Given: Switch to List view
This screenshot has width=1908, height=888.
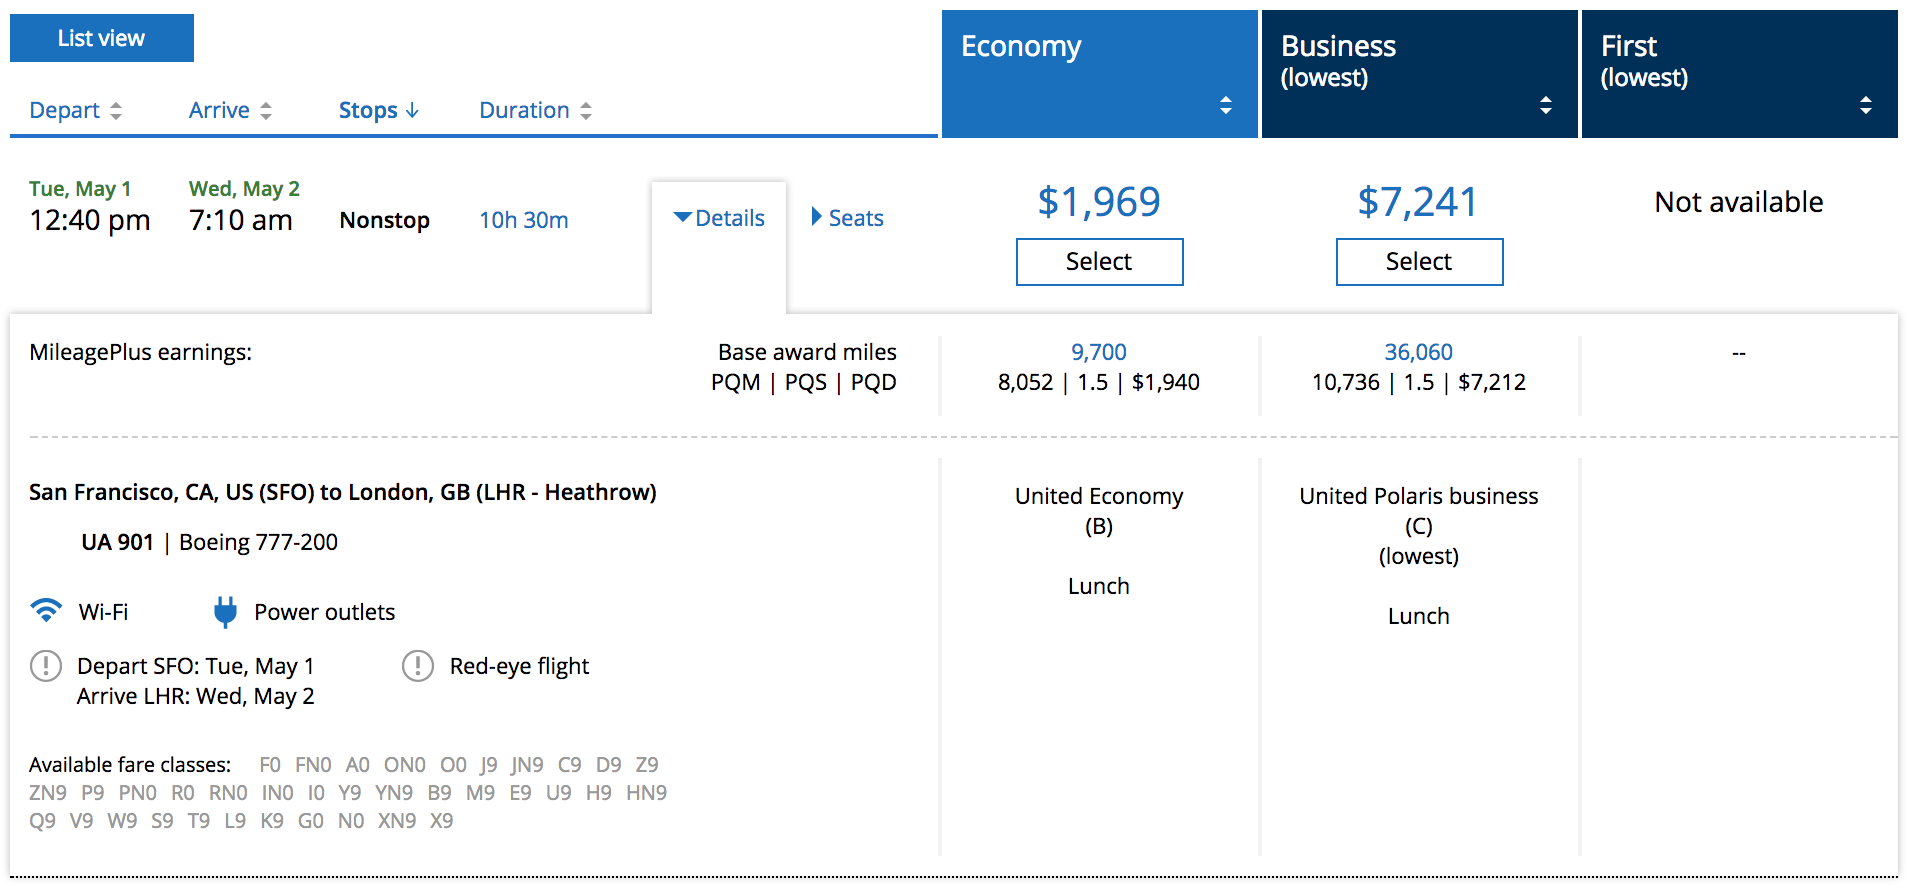Looking at the screenshot, I should tap(101, 38).
